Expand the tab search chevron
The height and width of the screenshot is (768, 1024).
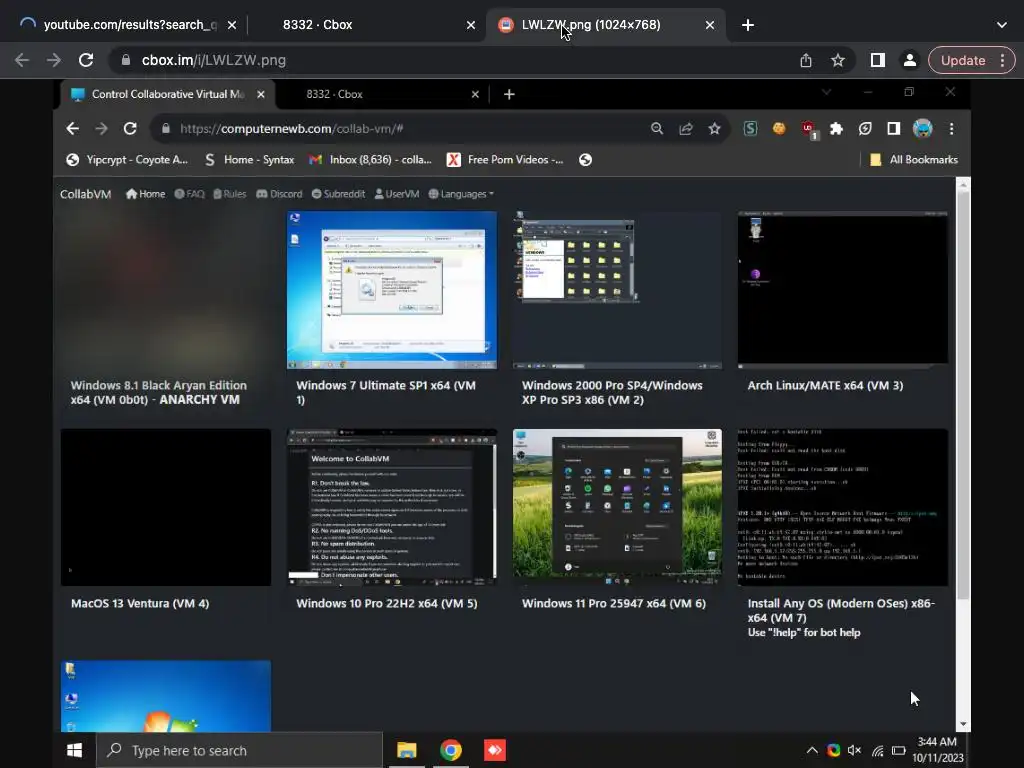[1002, 25]
